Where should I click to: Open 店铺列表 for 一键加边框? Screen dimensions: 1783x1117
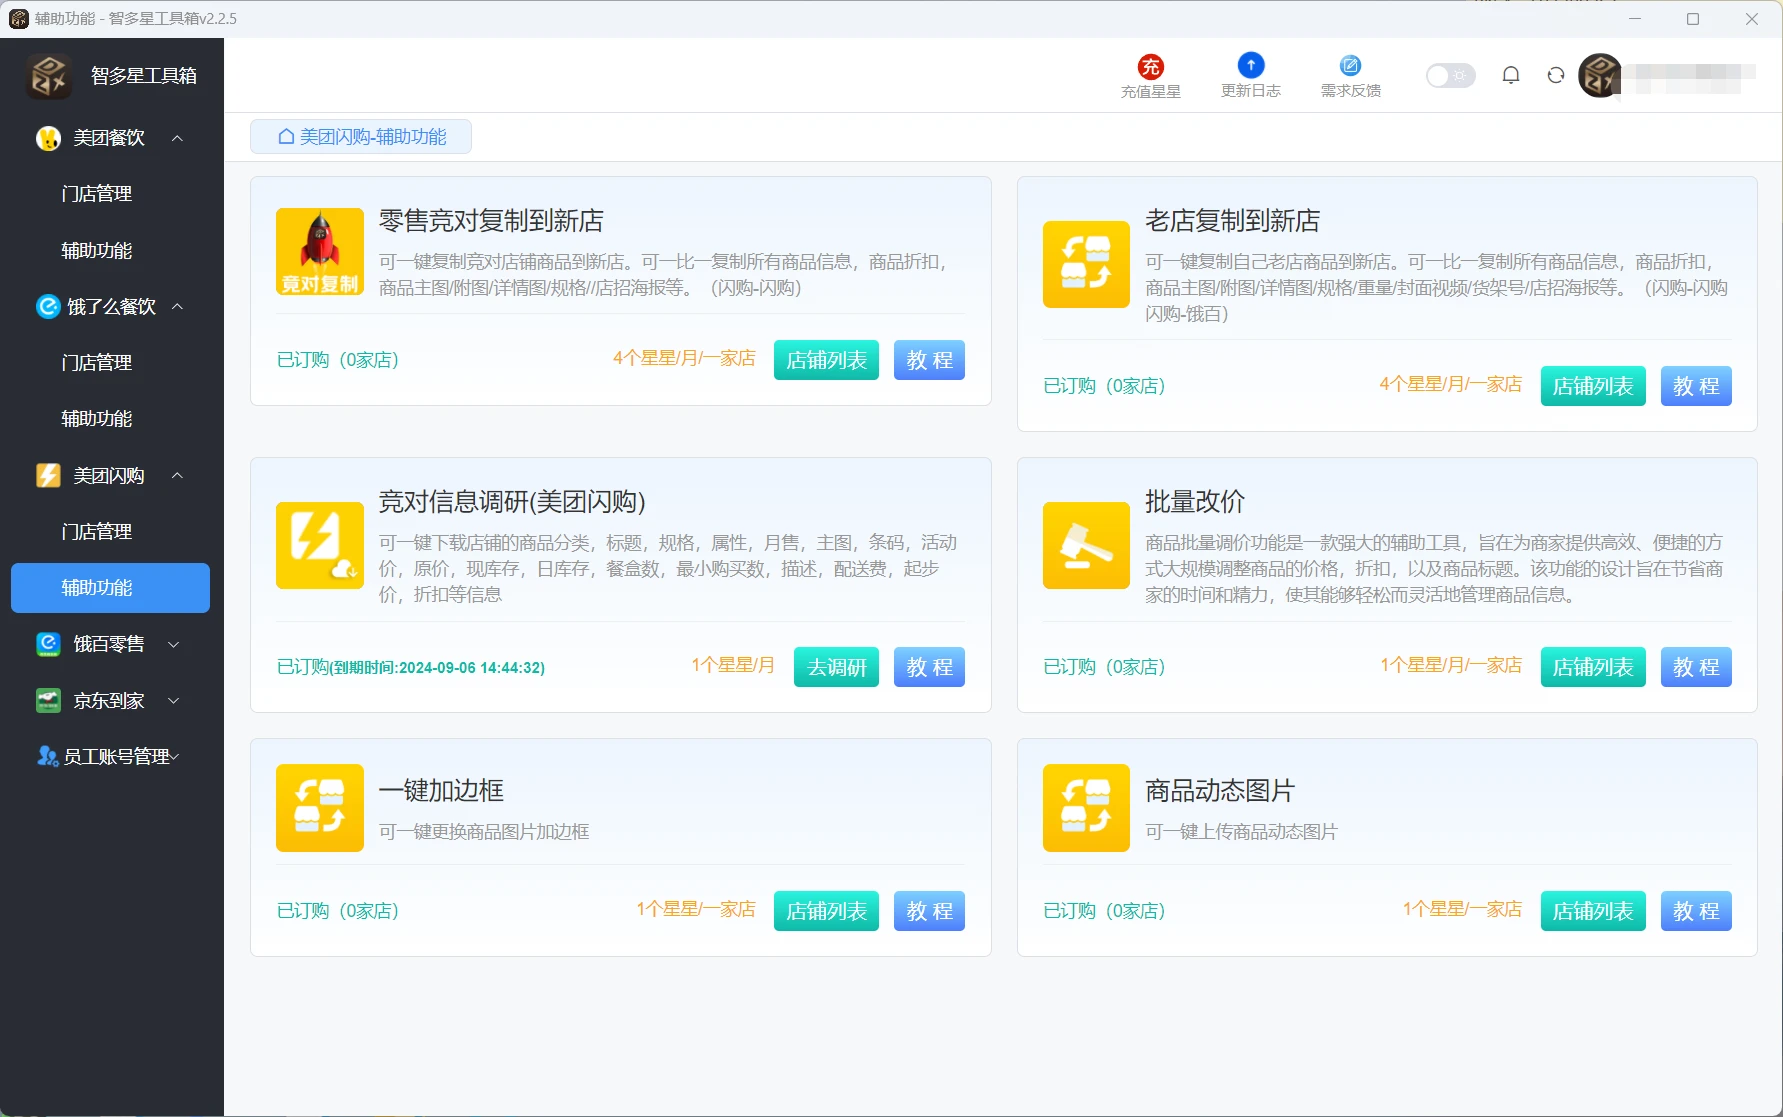(826, 911)
